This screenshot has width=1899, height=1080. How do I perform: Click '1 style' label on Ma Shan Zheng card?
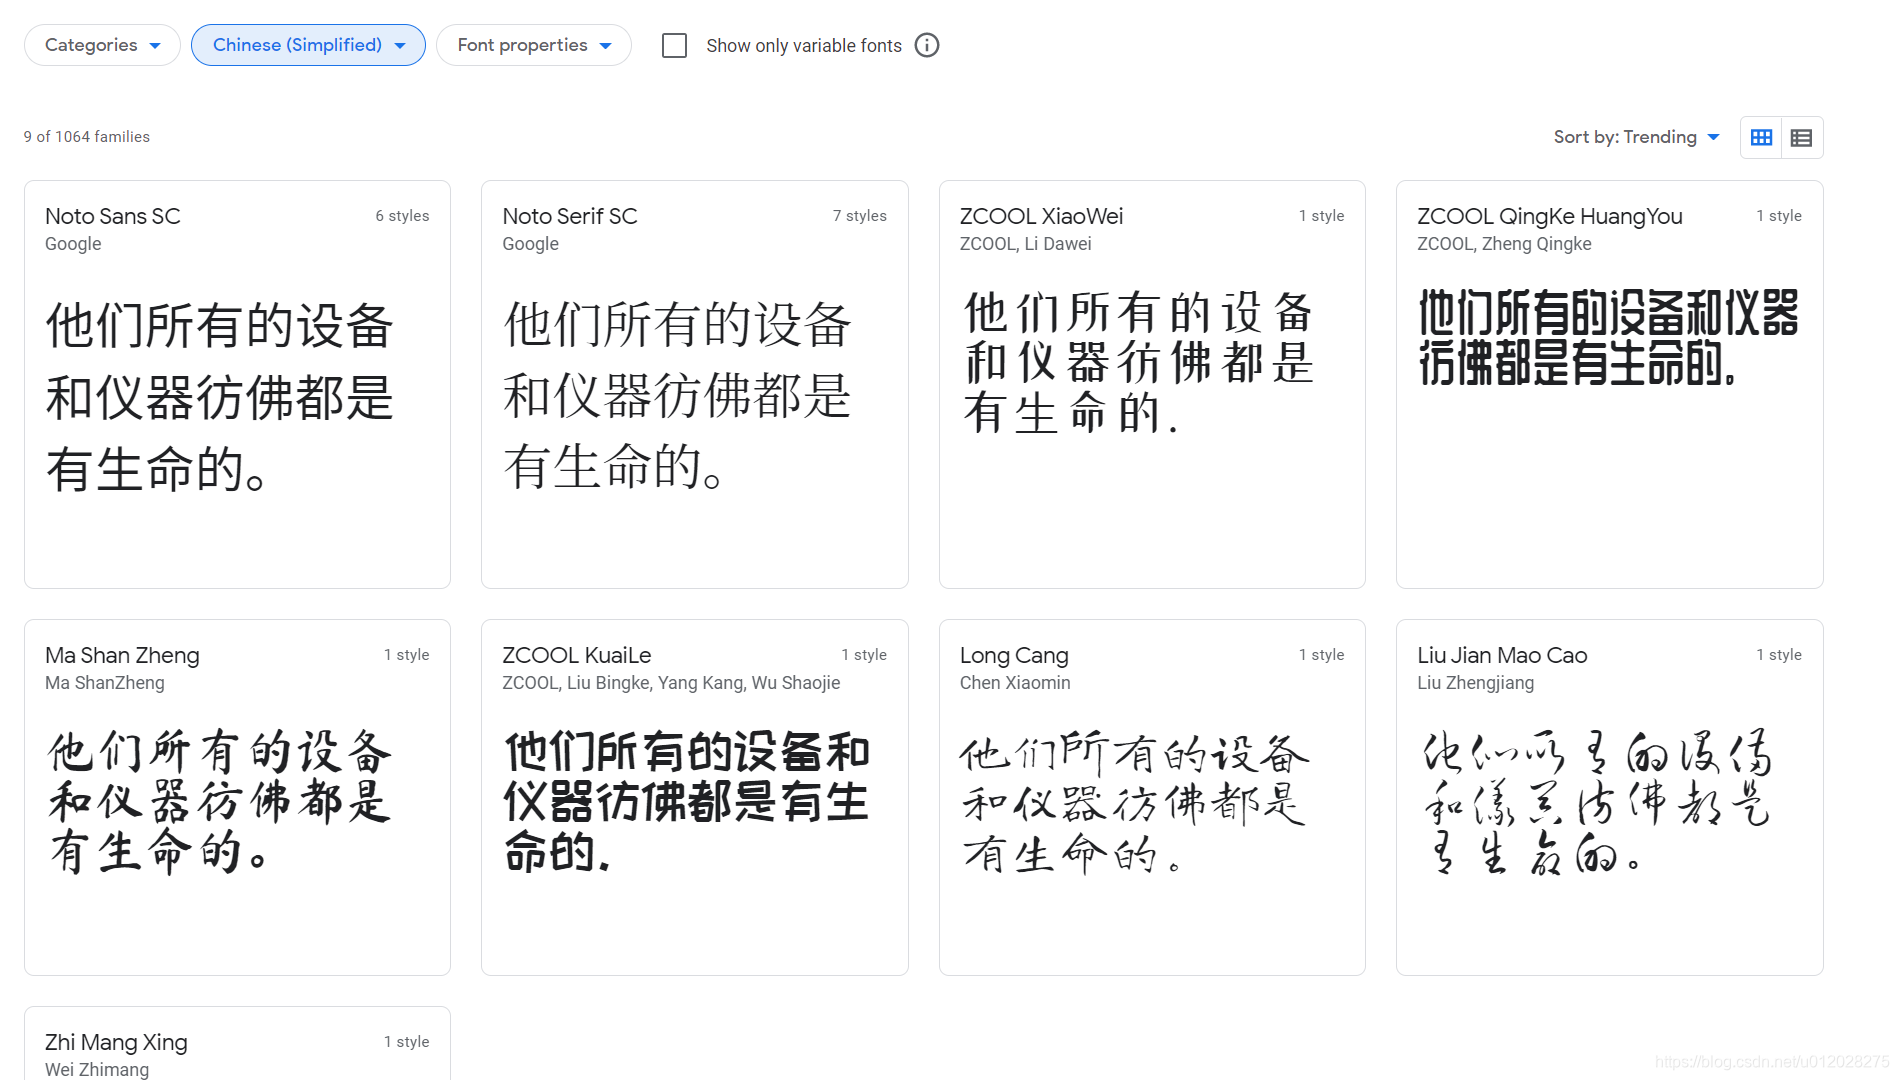(406, 655)
